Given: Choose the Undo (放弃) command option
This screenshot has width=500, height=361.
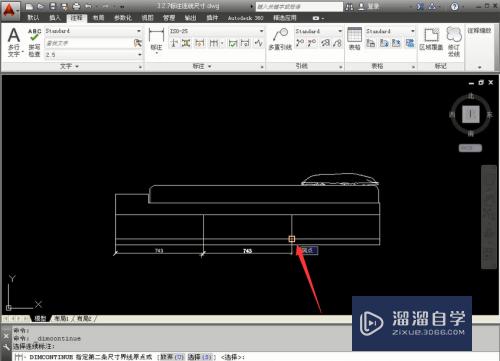Looking at the screenshot, I should [x=172, y=357].
